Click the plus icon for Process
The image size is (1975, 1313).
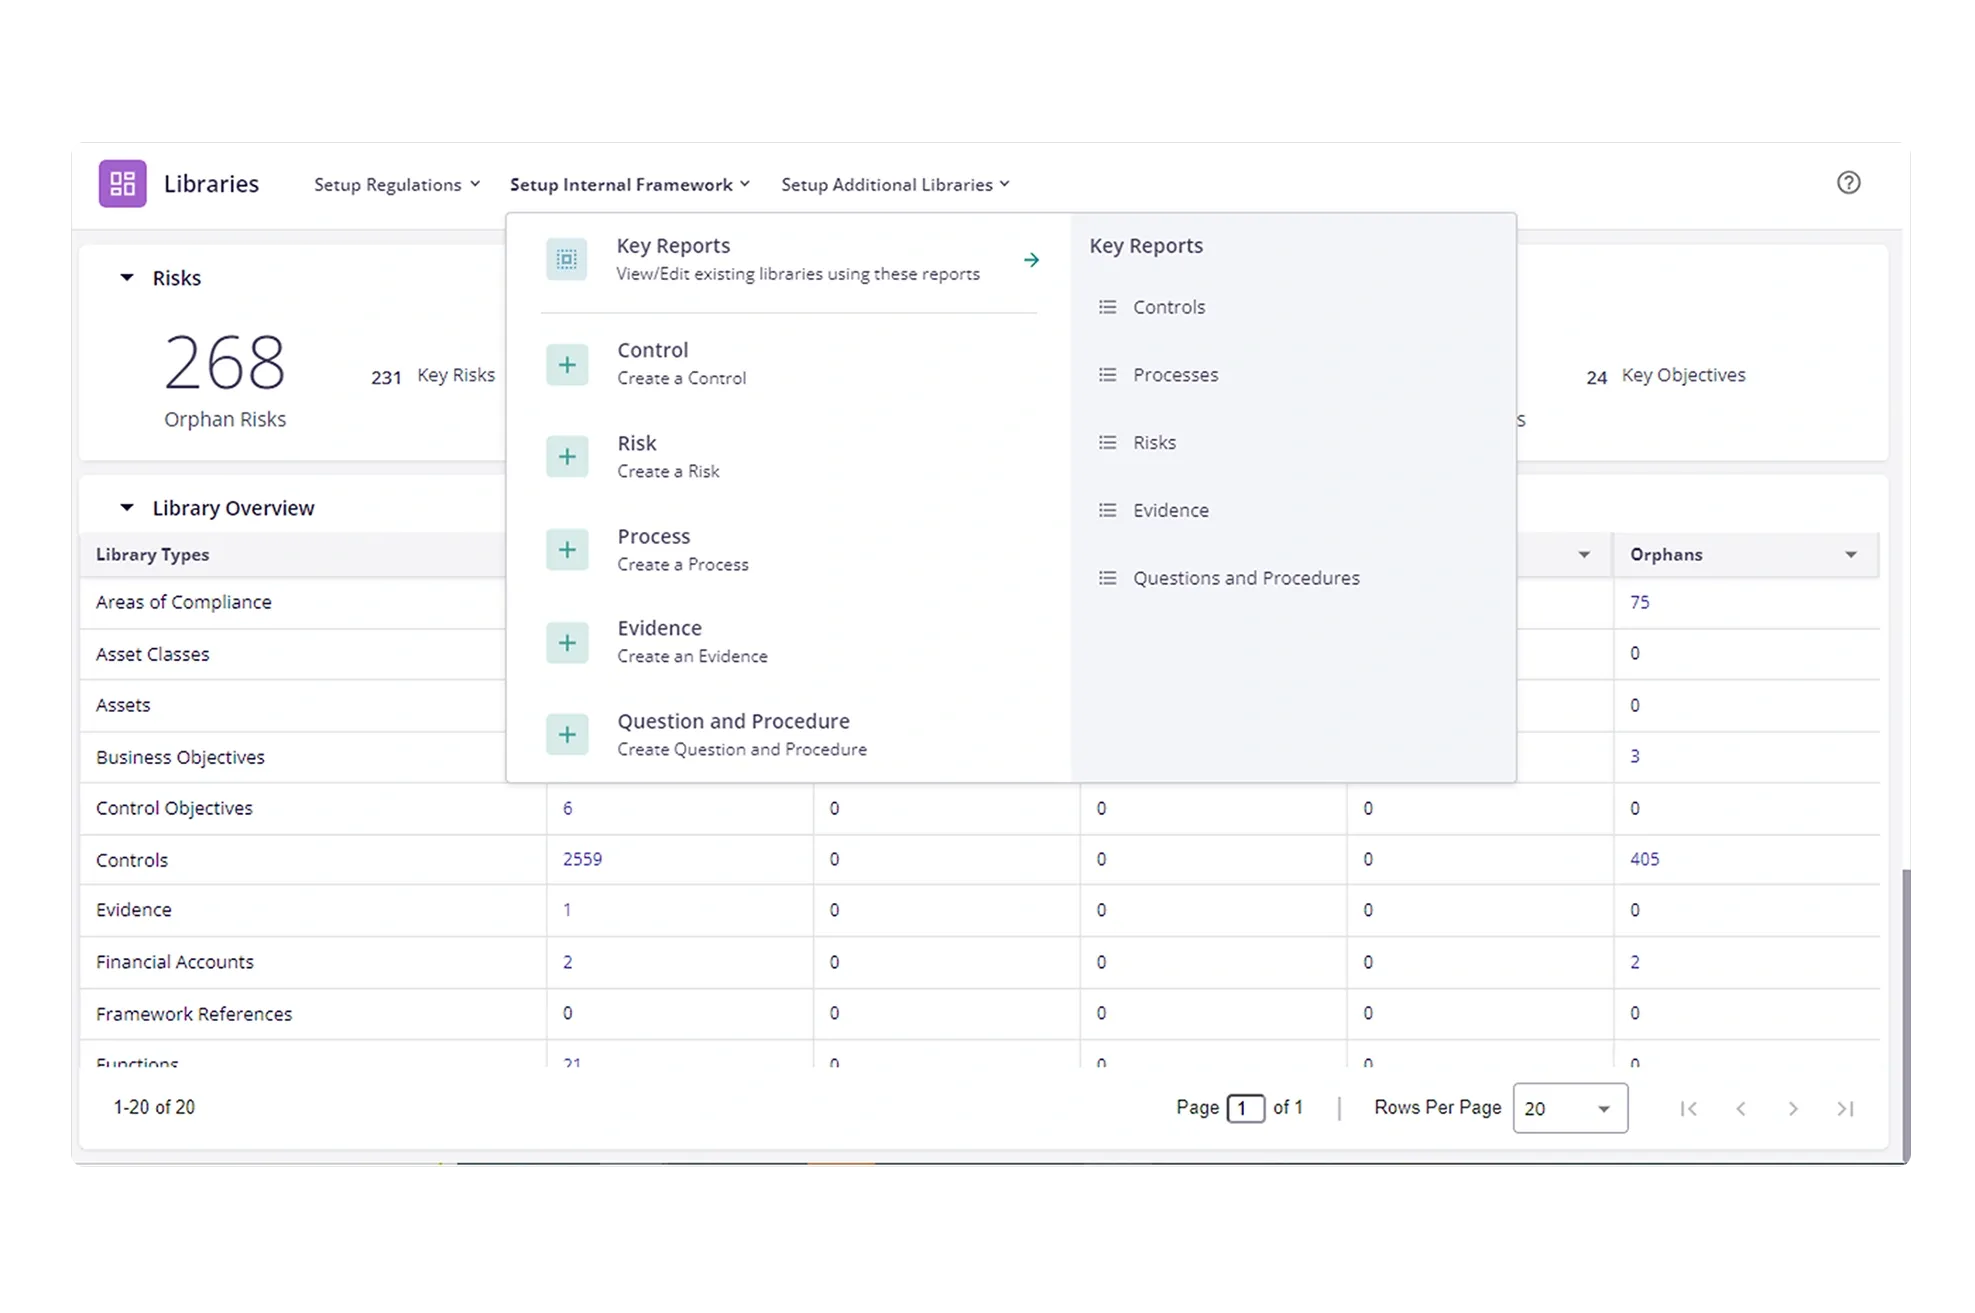pos(567,550)
